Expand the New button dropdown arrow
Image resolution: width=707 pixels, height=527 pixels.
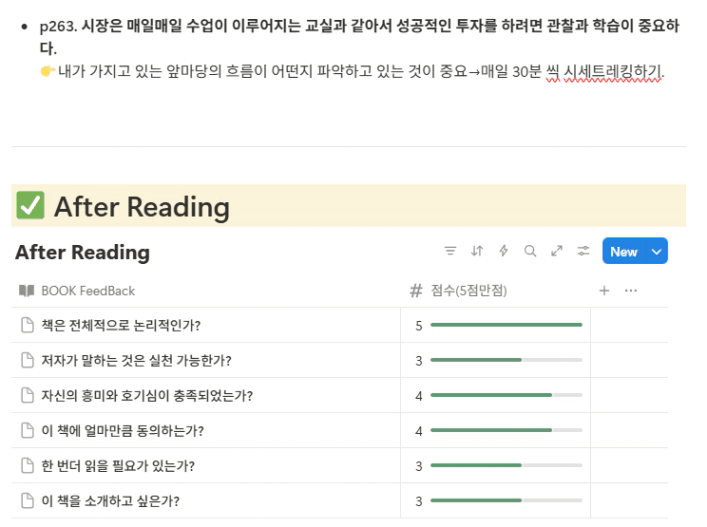pyautogui.click(x=656, y=251)
